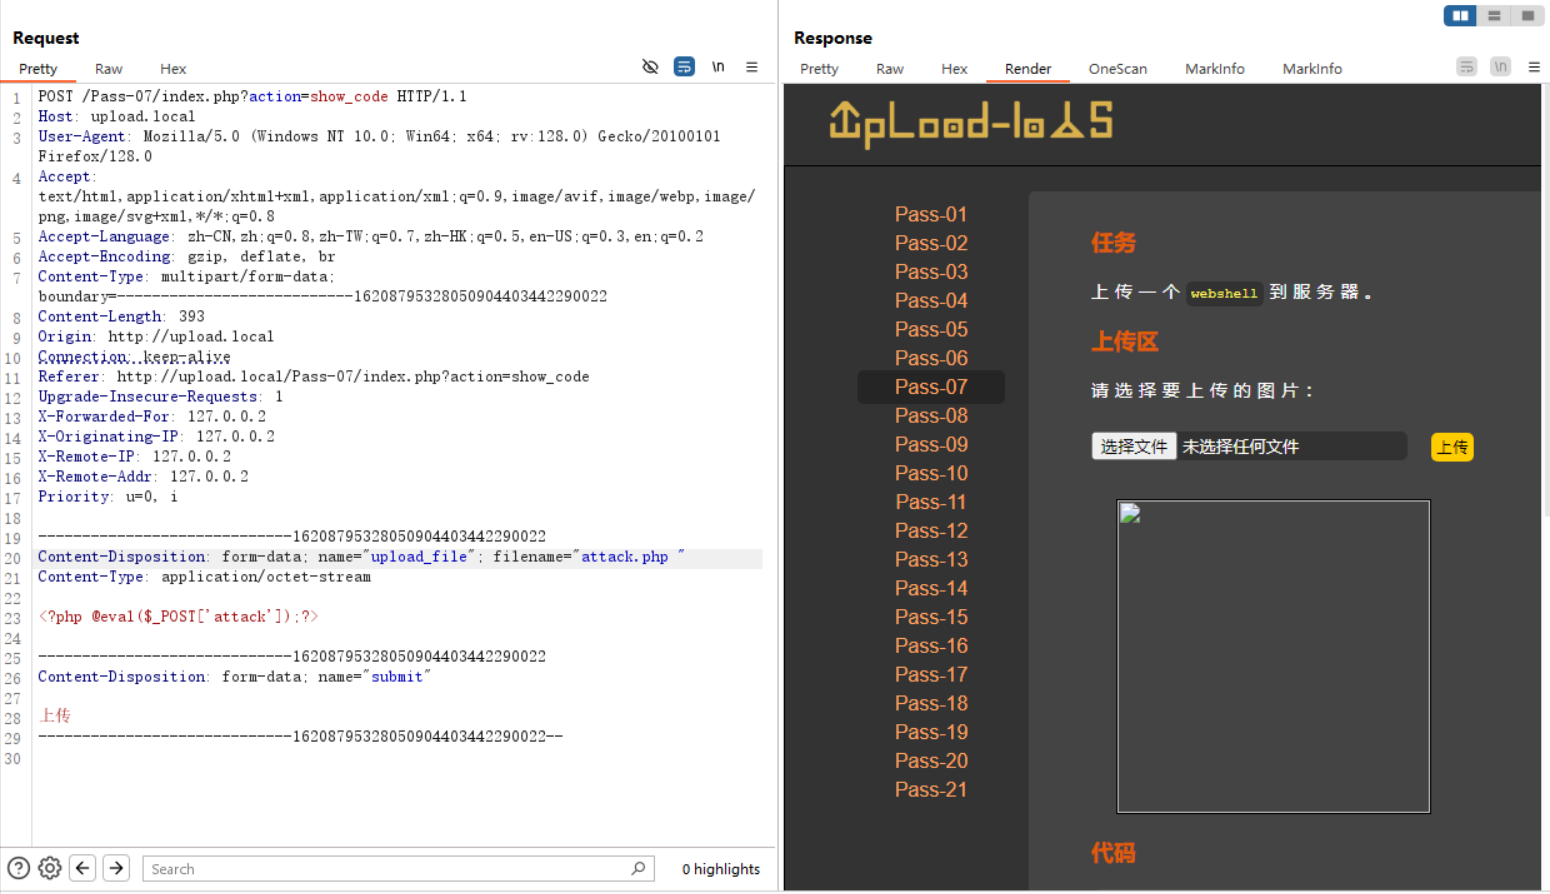Open Pass-18 link
This screenshot has height=894, width=1550.
pyautogui.click(x=931, y=703)
